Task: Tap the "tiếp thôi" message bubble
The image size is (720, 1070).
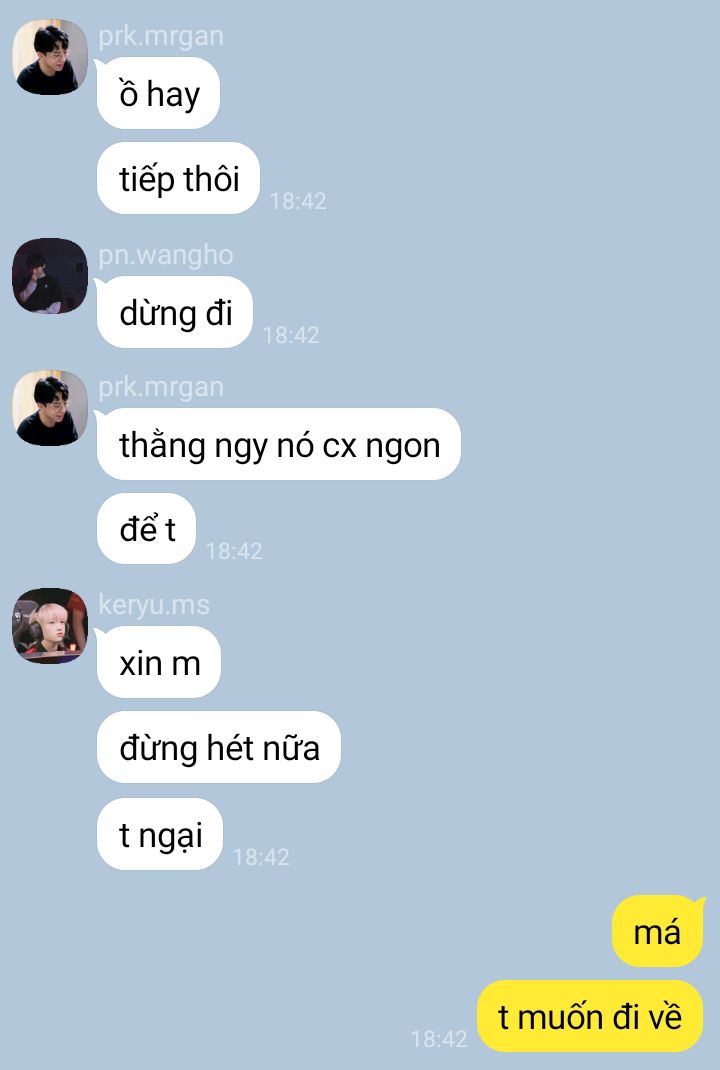Action: [x=178, y=178]
